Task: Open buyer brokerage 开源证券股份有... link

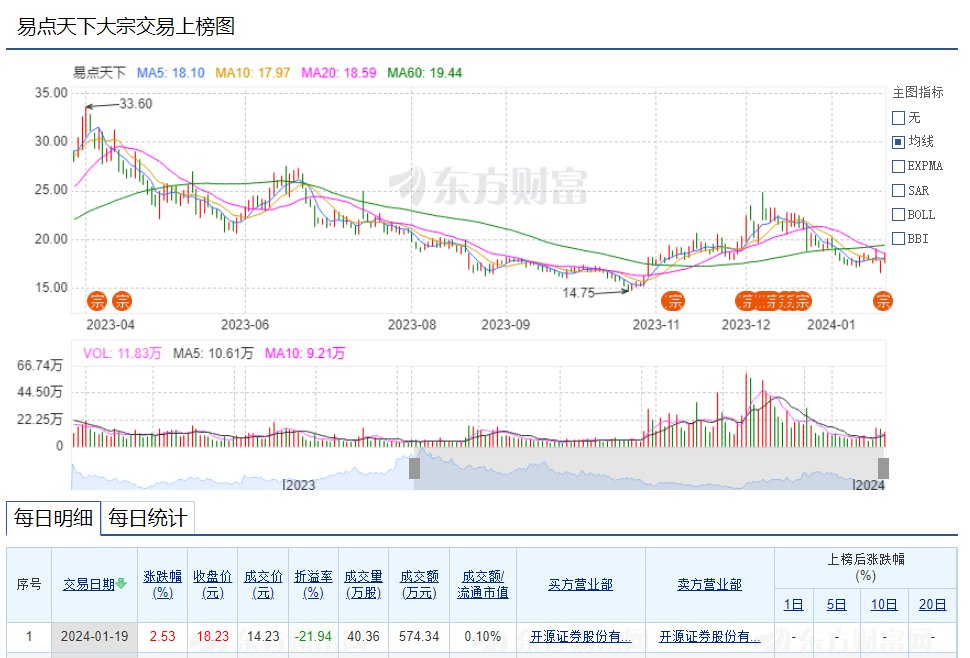Action: 581,636
